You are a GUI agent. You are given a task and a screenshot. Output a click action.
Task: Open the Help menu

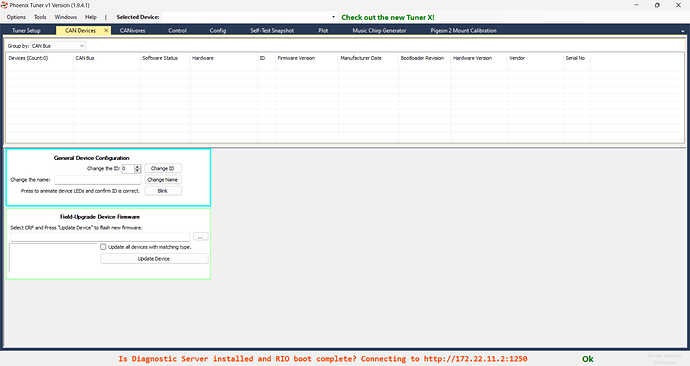point(91,17)
